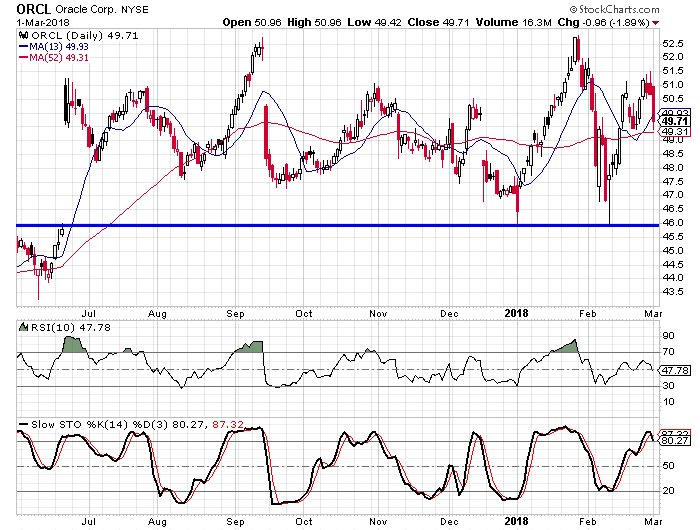
Task: Click the Feb label on price chart axis
Action: pos(588,314)
